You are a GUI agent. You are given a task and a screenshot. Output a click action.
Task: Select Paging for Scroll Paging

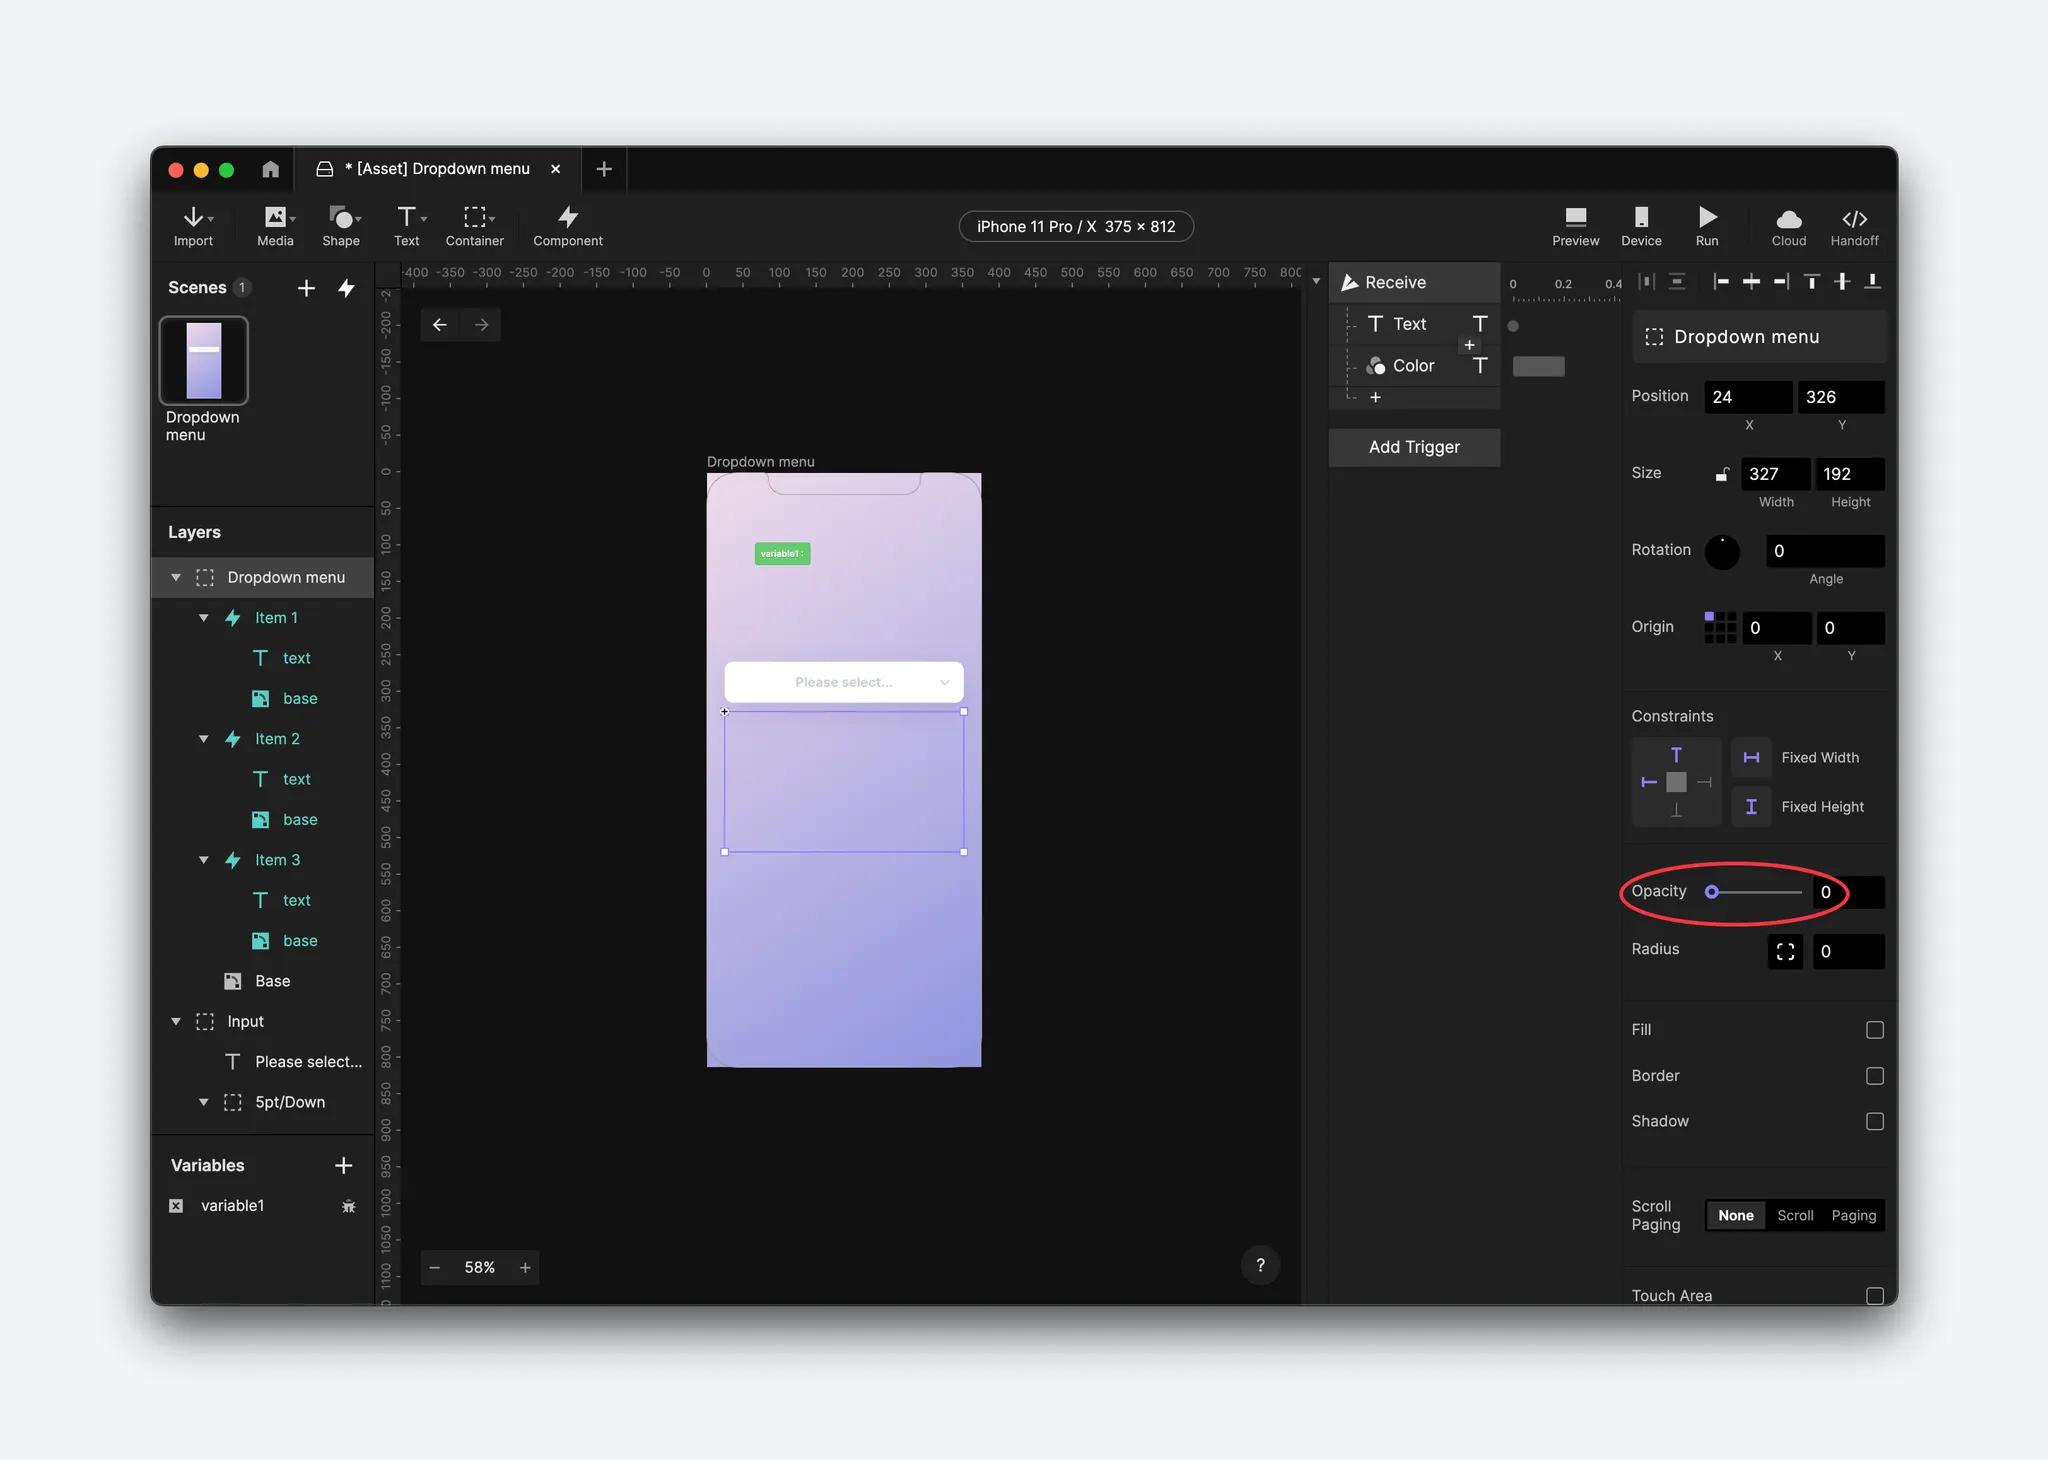click(1854, 1216)
